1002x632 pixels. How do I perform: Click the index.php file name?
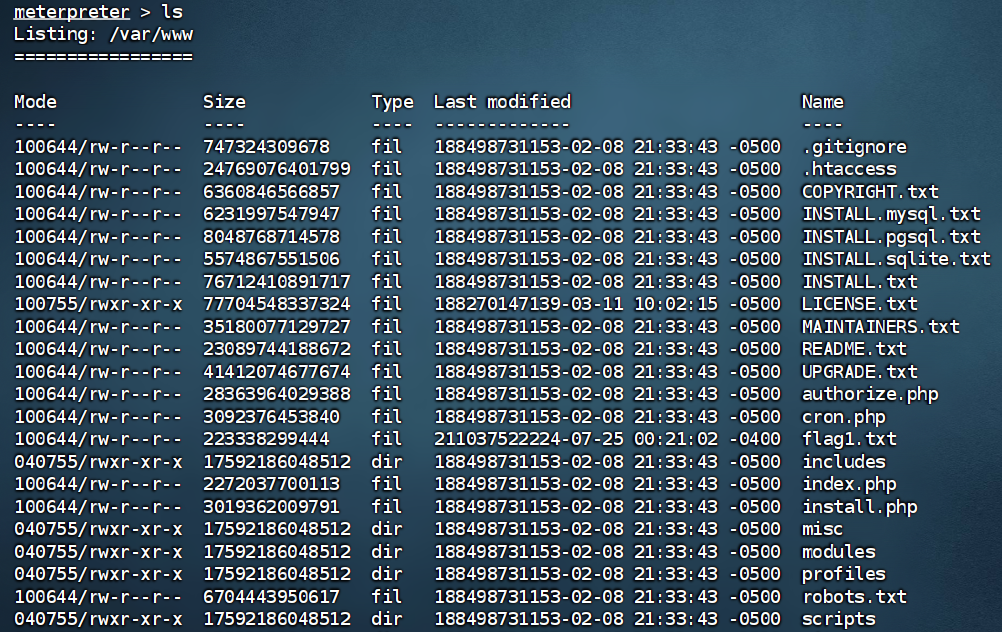pyautogui.click(x=849, y=484)
